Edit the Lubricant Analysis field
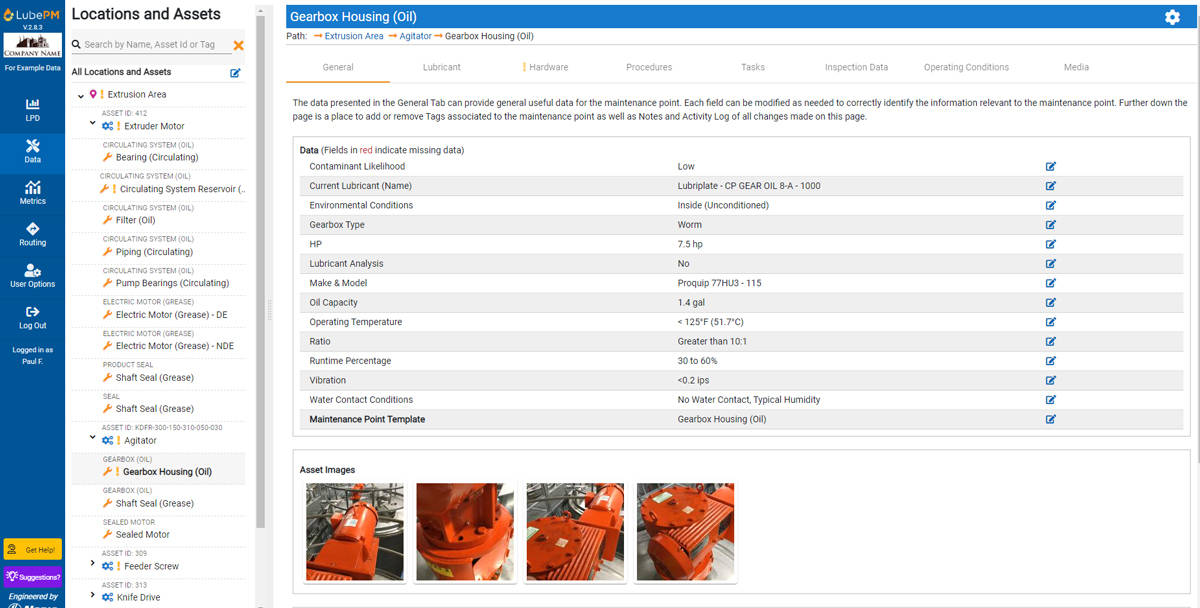The image size is (1200, 608). pyautogui.click(x=1051, y=264)
